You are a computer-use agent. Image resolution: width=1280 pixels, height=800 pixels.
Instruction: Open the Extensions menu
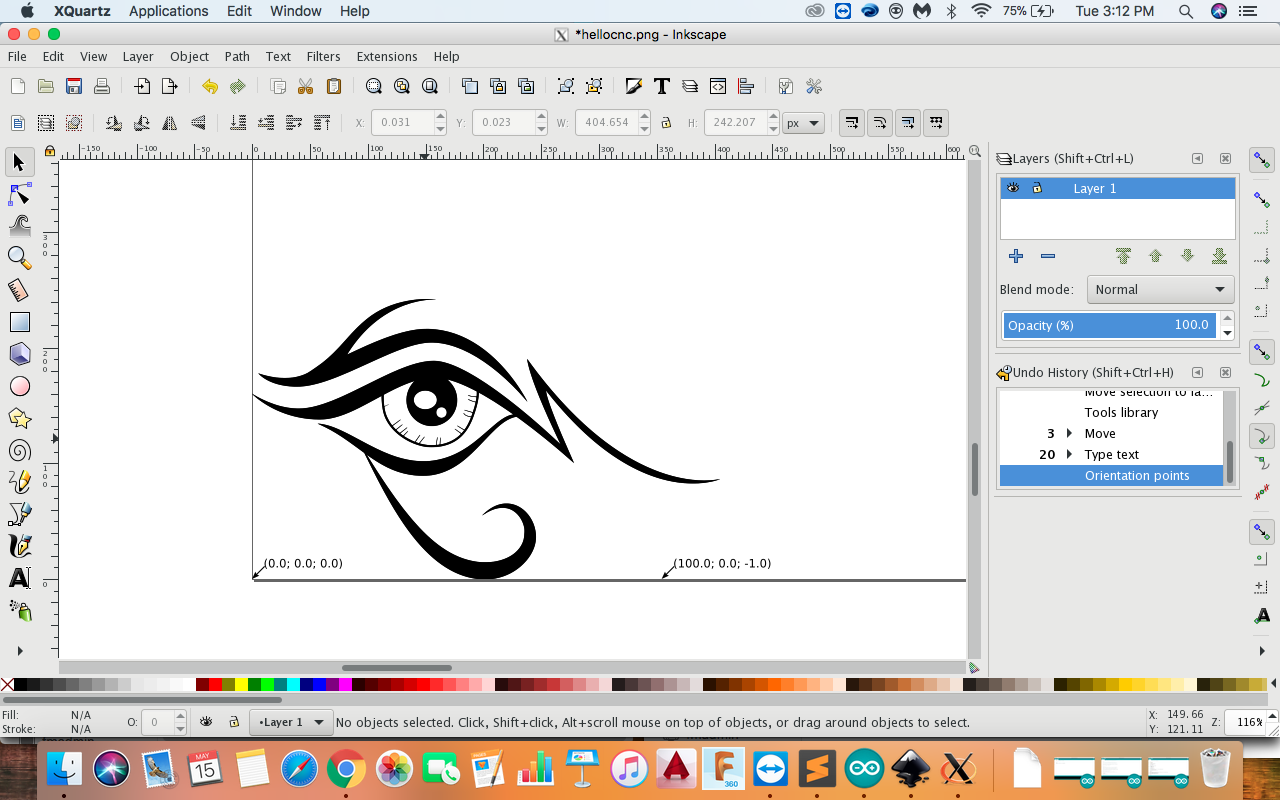coord(387,56)
